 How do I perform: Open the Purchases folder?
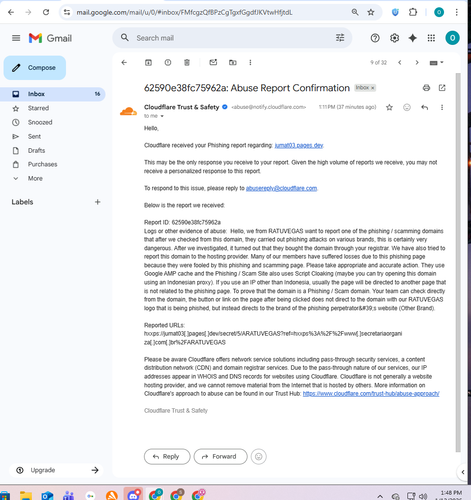click(42, 164)
